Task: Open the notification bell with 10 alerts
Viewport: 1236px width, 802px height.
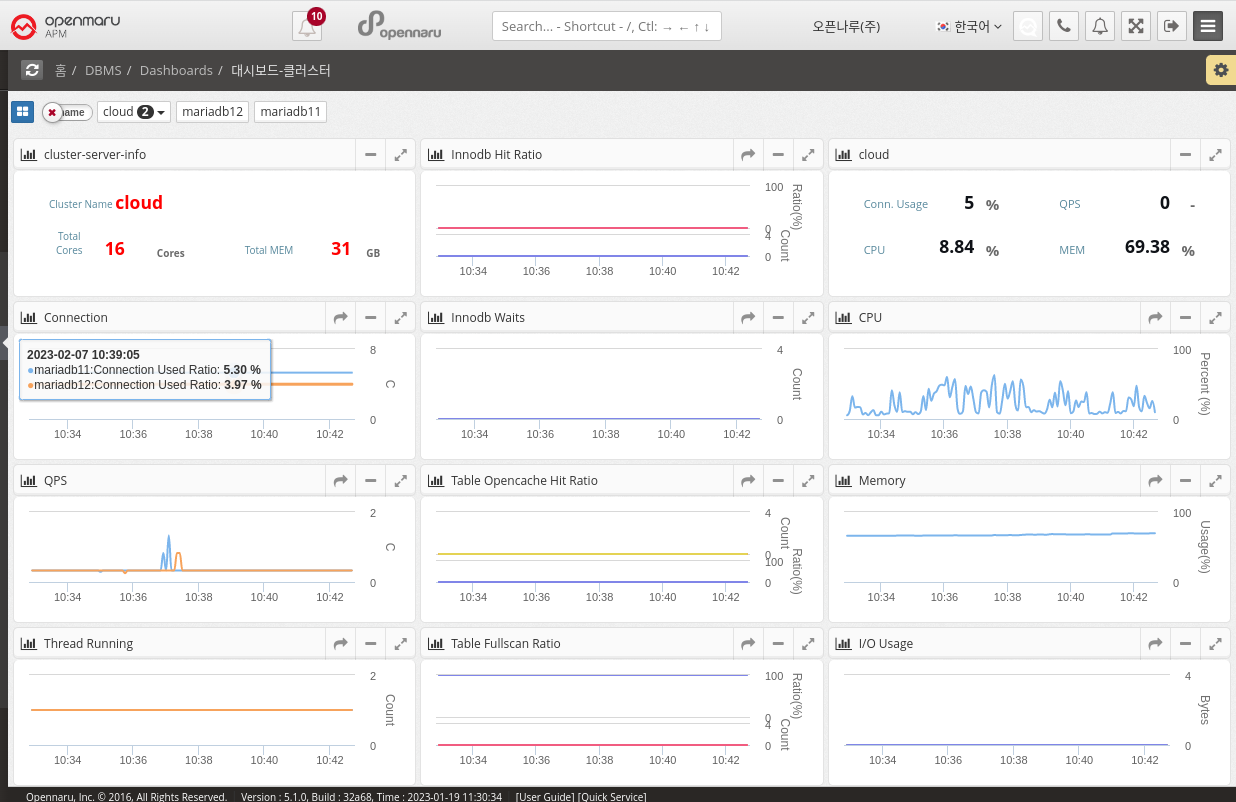Action: click(307, 27)
